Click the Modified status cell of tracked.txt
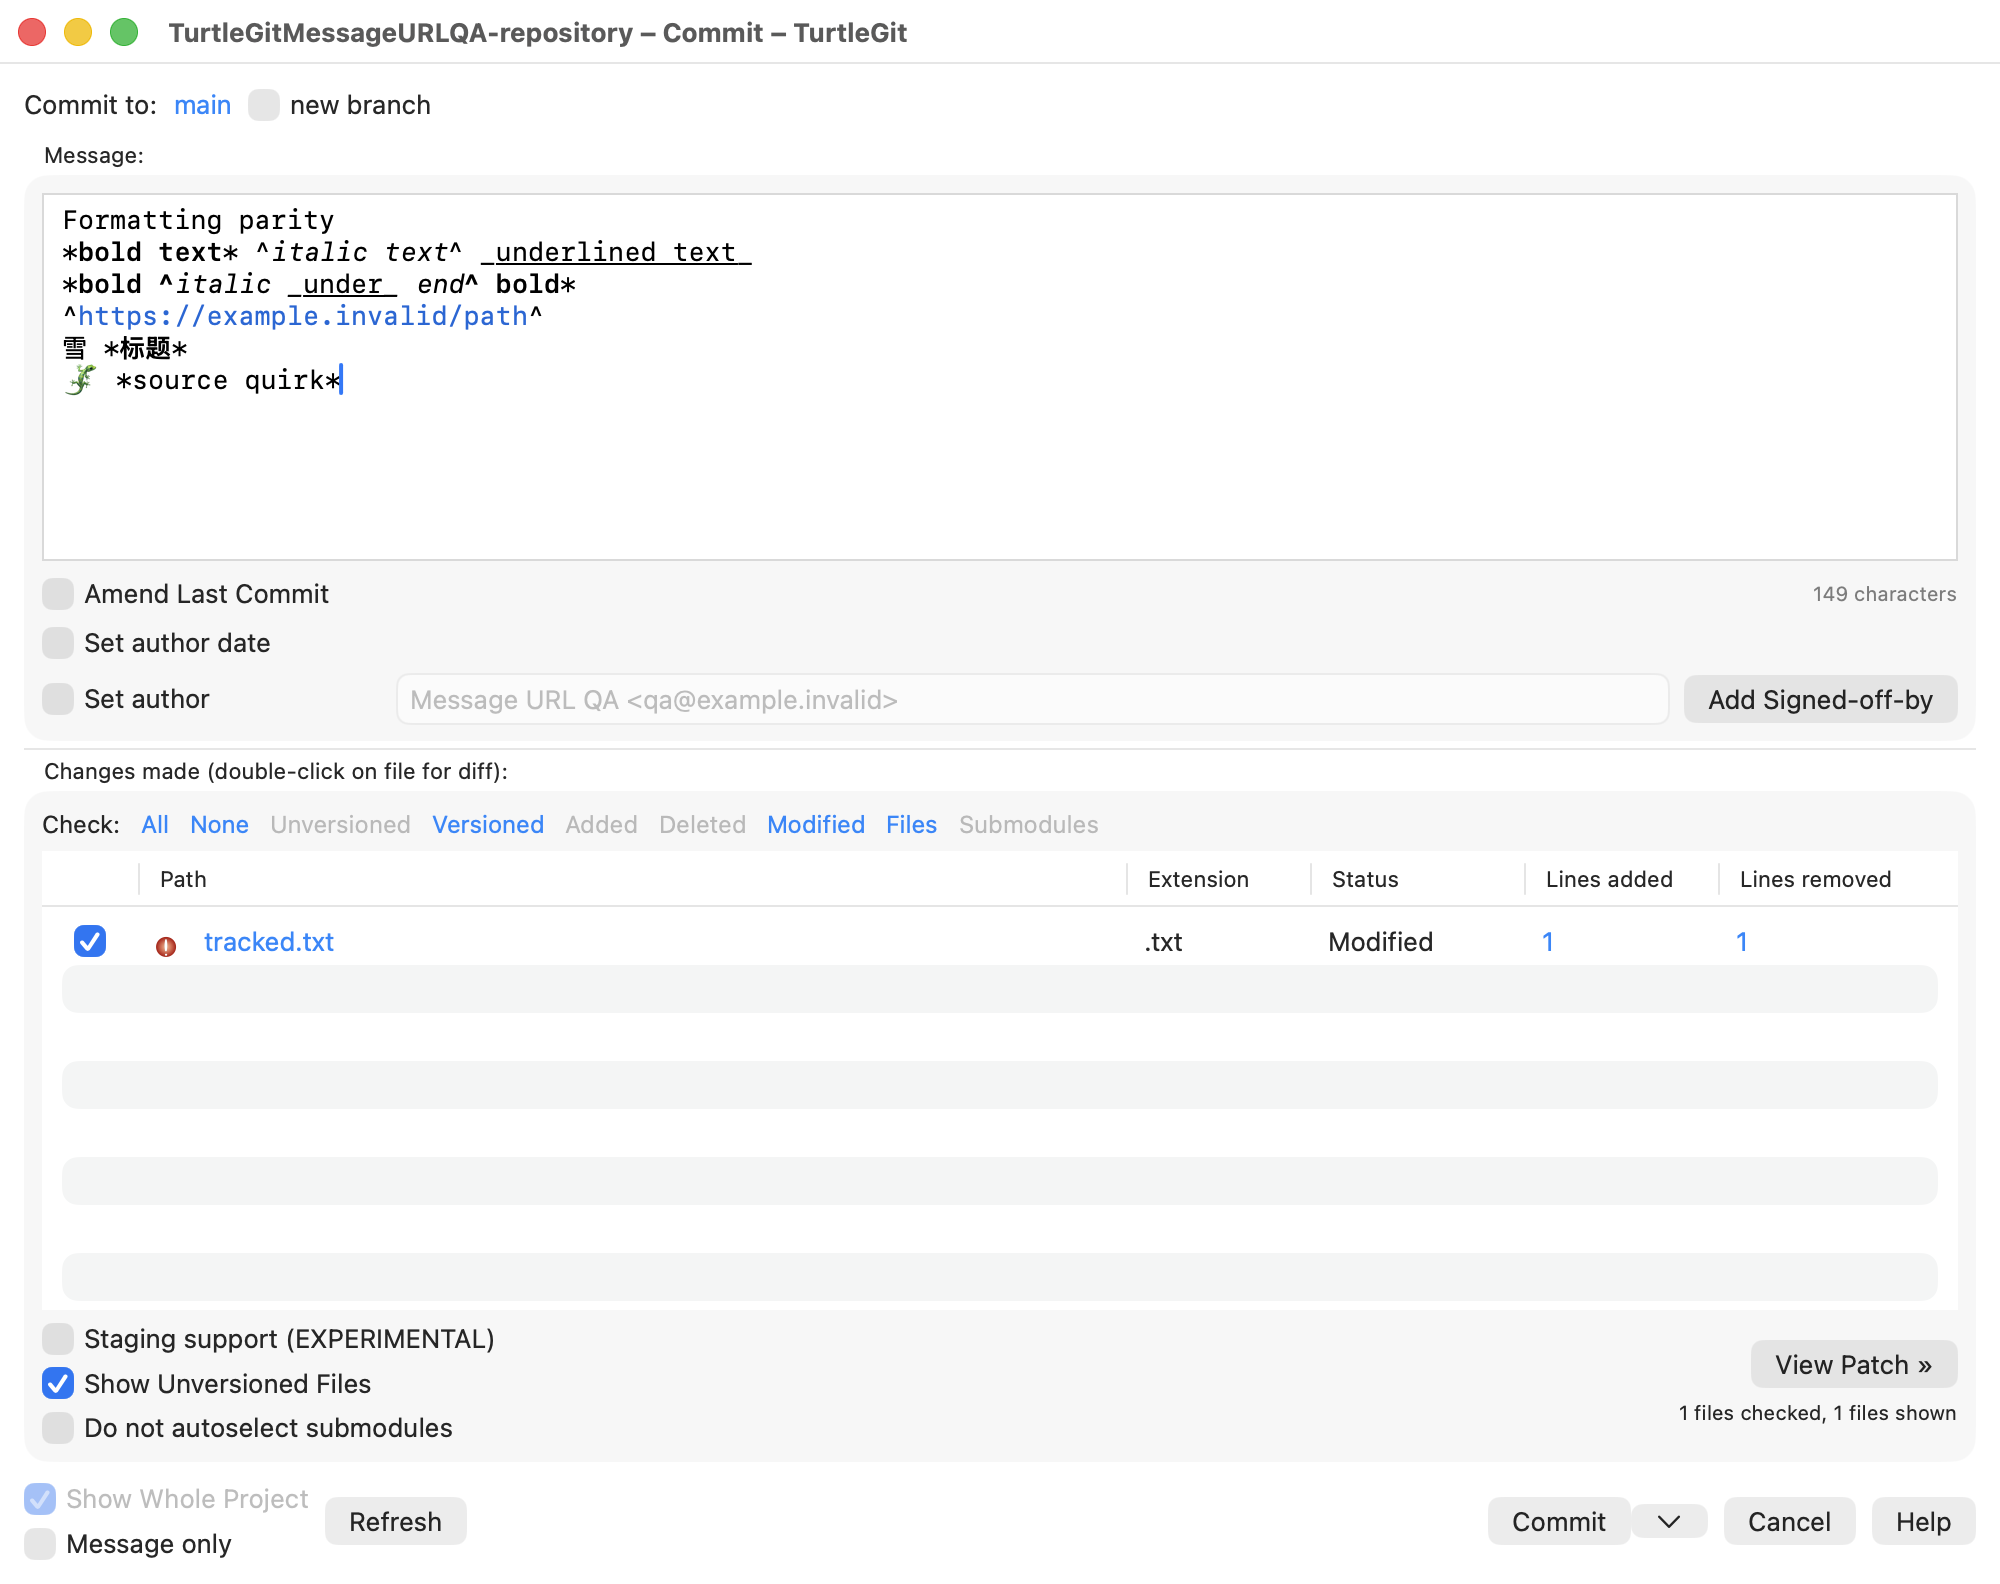 tap(1380, 942)
